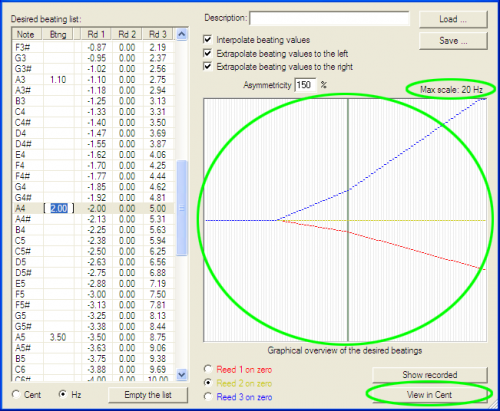Click Show recorded button
The image size is (500, 411).
[x=430, y=375]
